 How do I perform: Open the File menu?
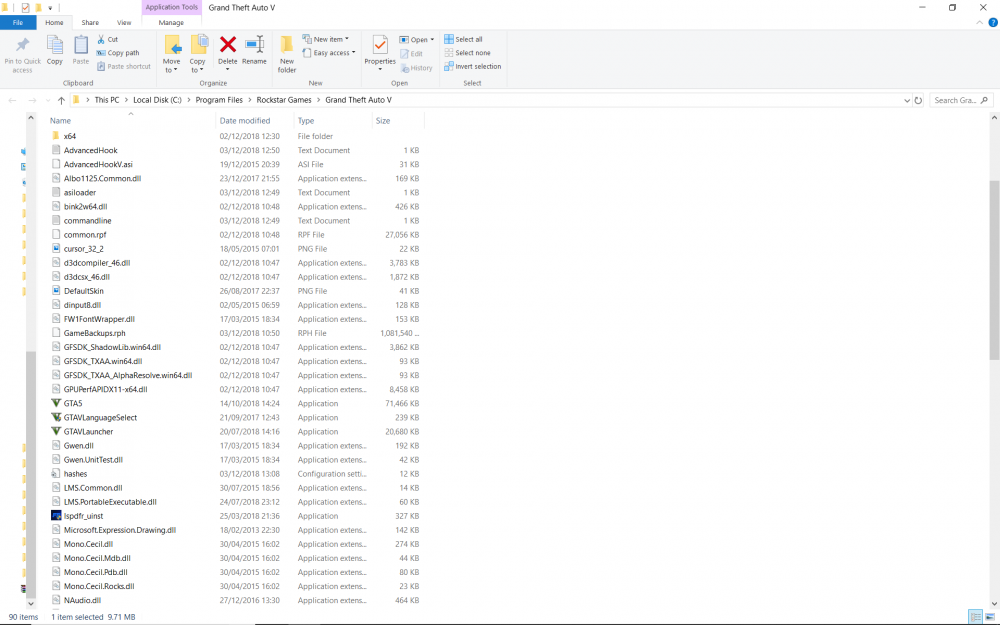point(18,22)
